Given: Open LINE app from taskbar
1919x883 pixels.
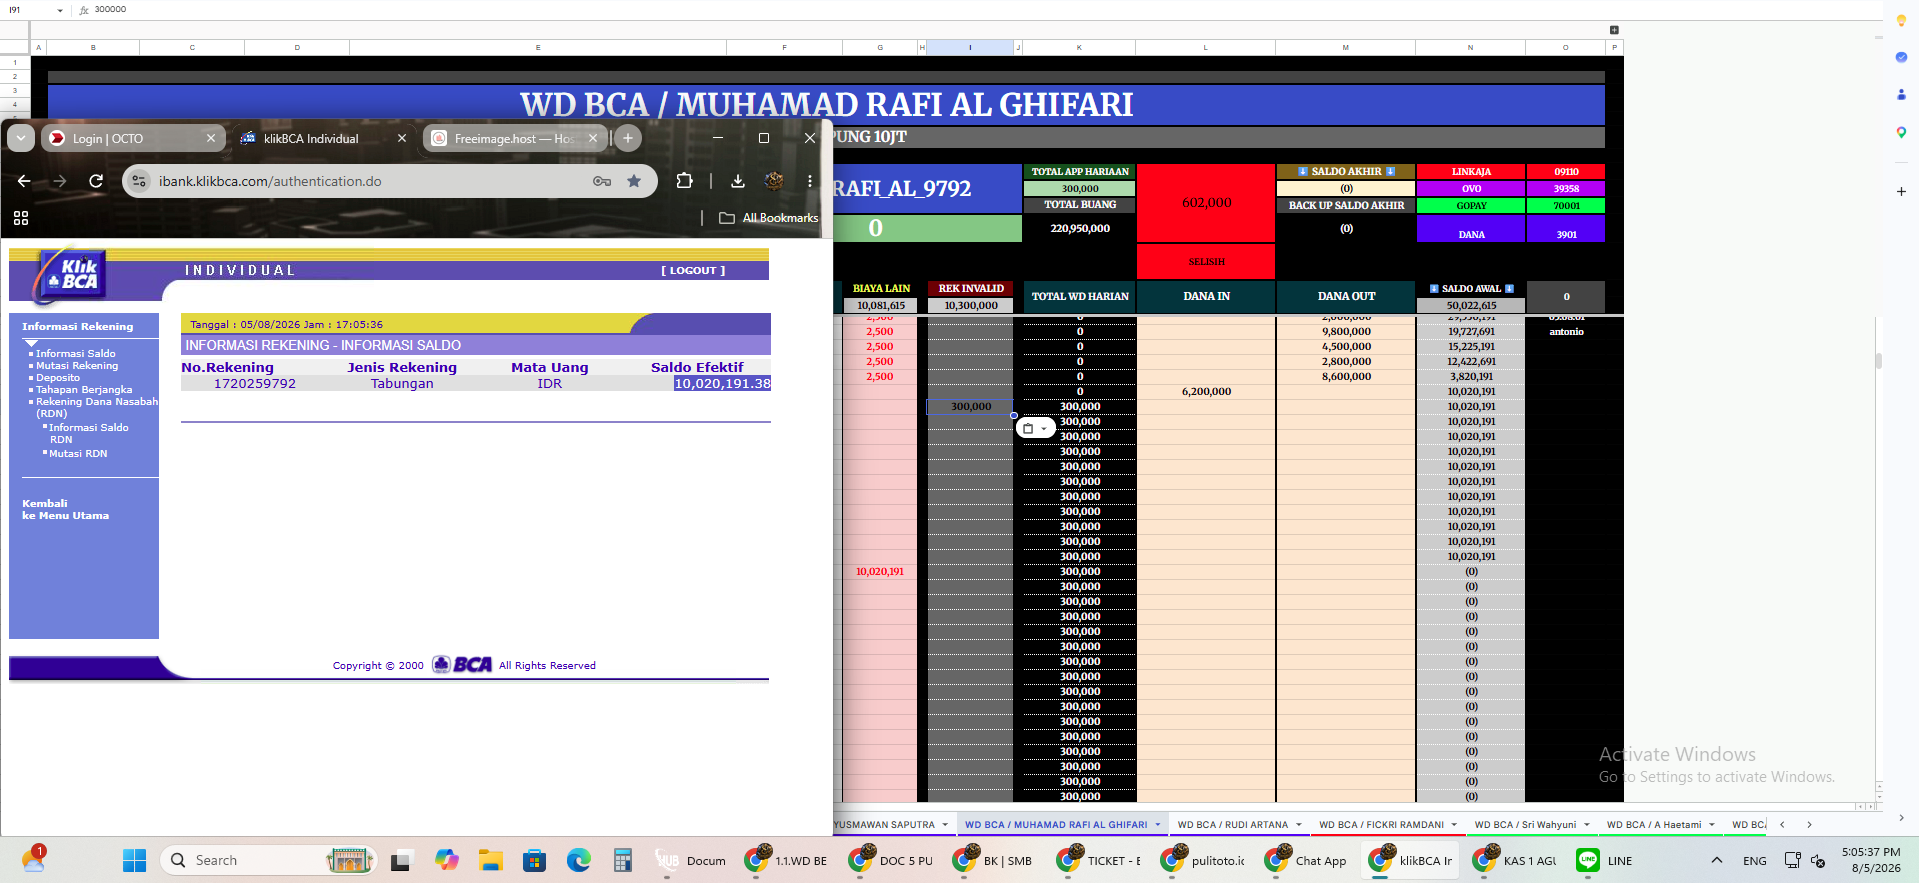Looking at the screenshot, I should click(x=1604, y=860).
